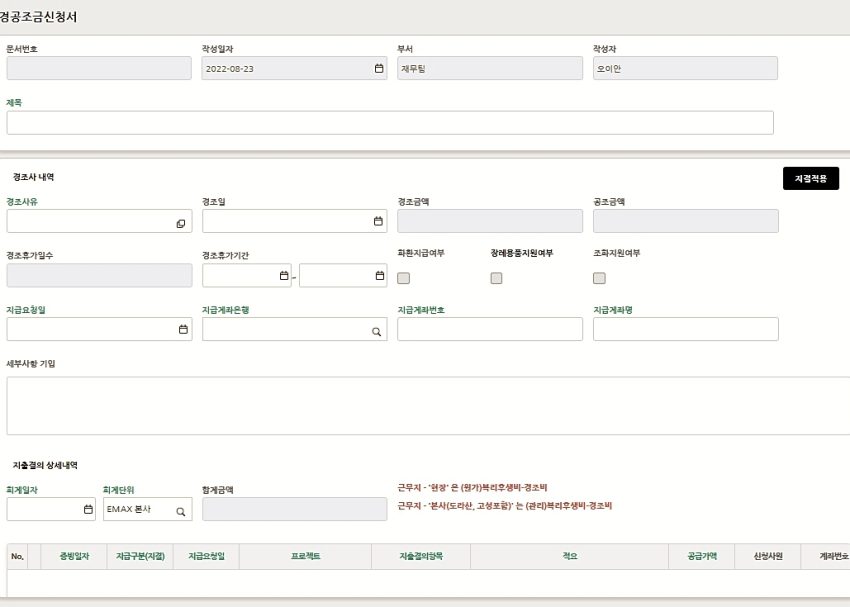Click the 경조금액 field
Screen dimensions: 850x607
click(490, 221)
